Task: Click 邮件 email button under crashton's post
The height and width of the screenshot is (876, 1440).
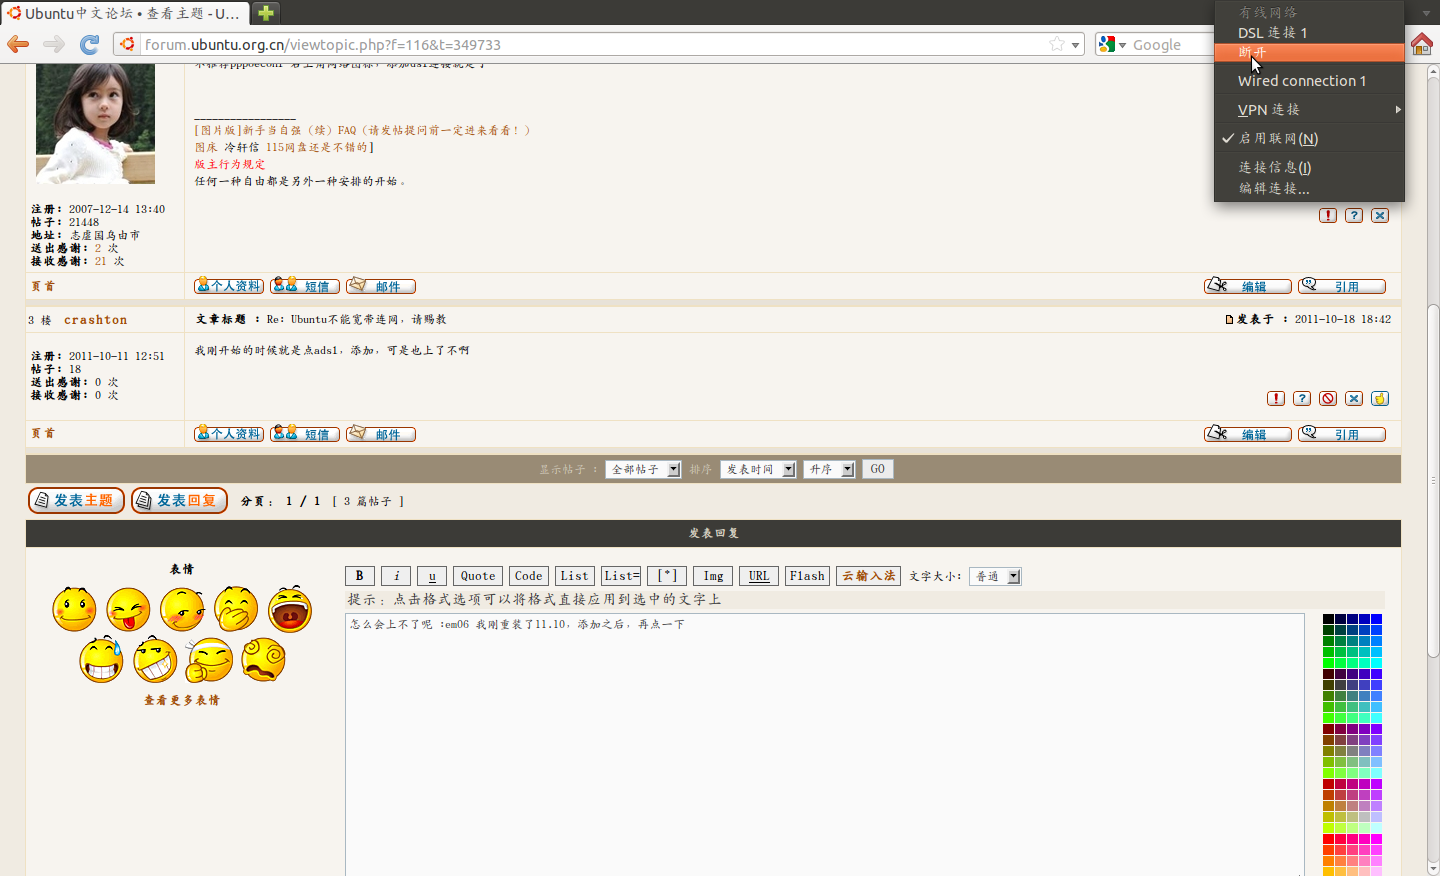Action: pyautogui.click(x=381, y=433)
